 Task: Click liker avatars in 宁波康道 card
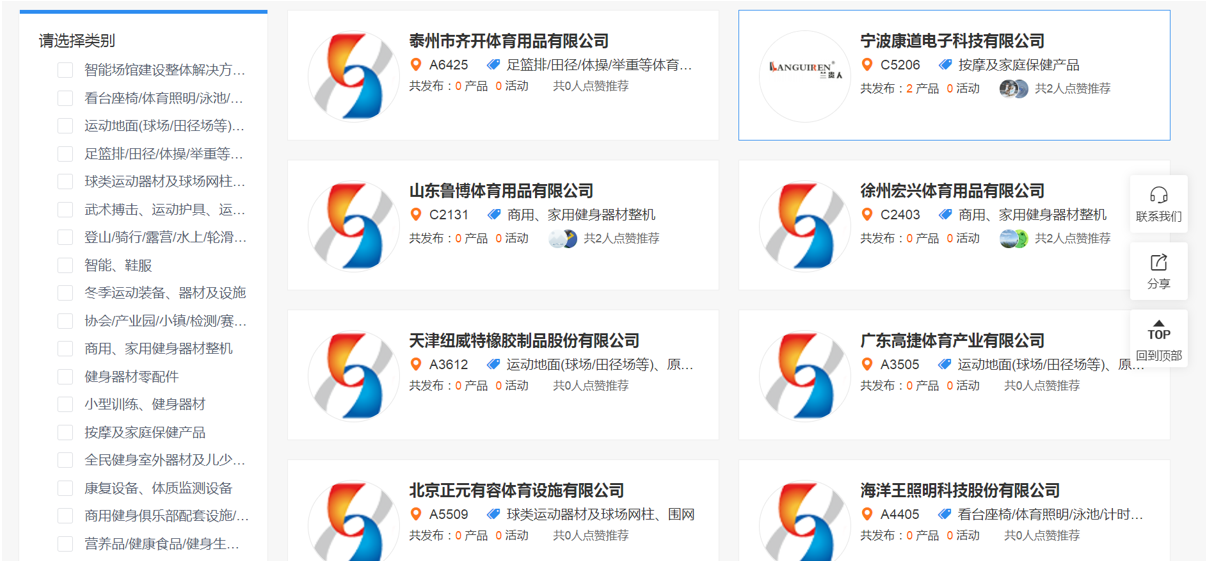(x=1014, y=89)
